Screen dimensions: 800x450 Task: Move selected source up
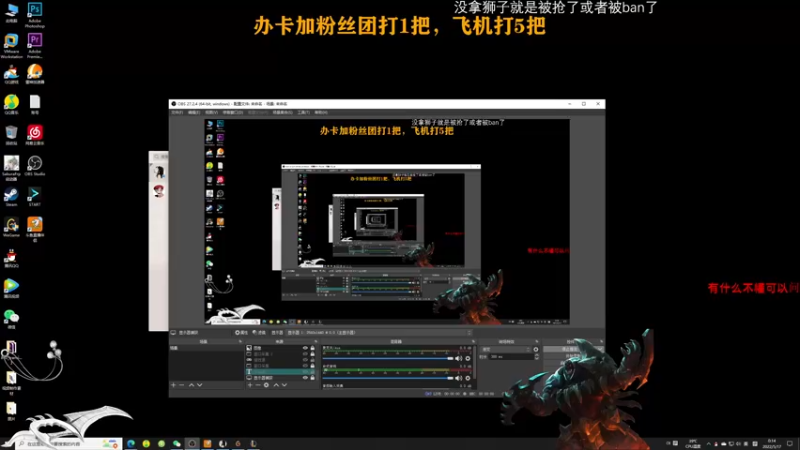tap(276, 385)
